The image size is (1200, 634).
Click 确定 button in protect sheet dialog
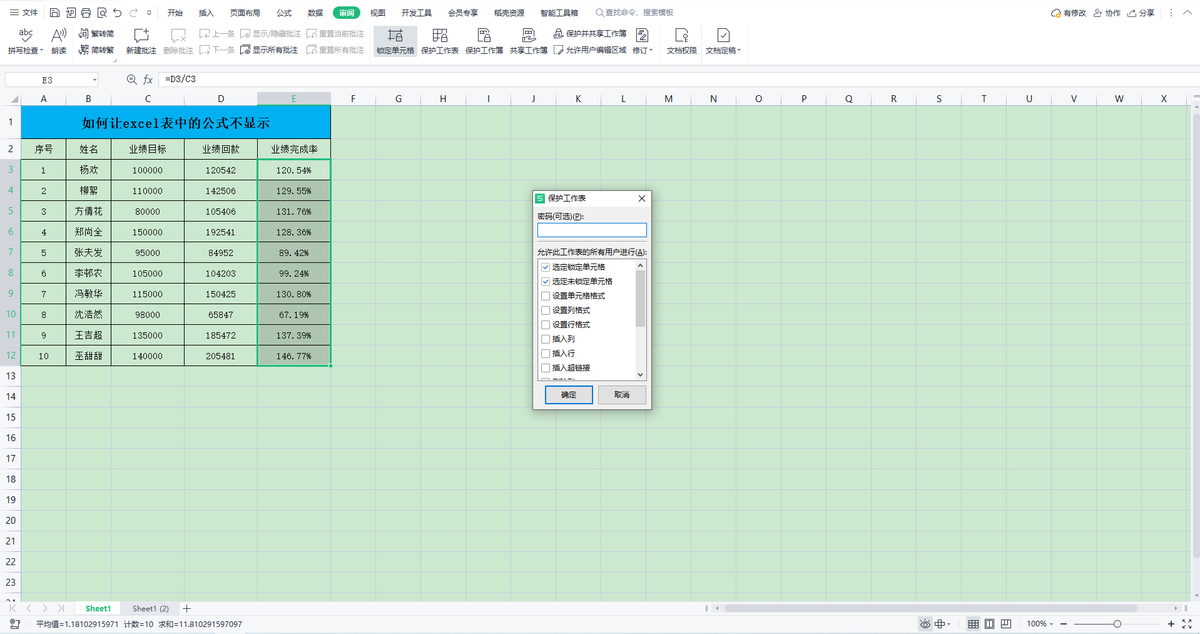click(568, 395)
